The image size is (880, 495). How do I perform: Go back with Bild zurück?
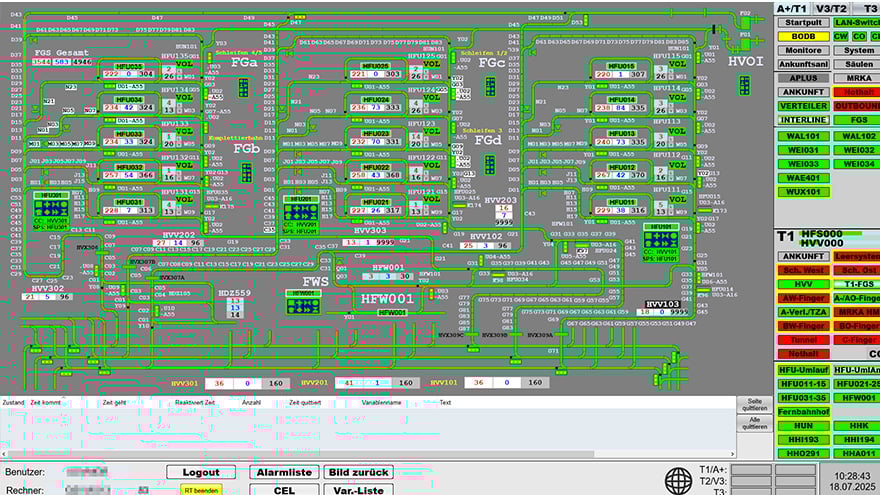(359, 472)
